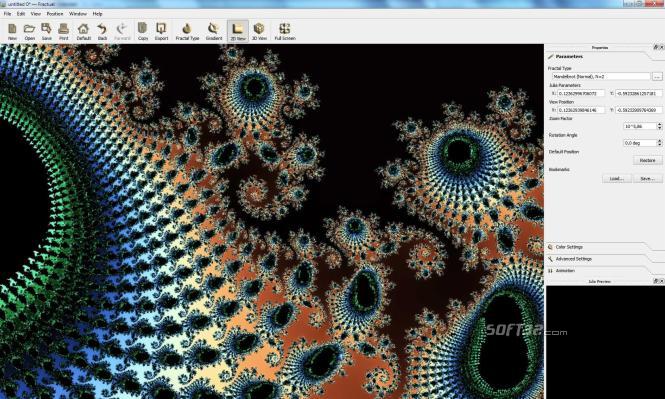This screenshot has height=399, width=665.
Task: Close the Julia Preview panel
Action: tap(661, 281)
